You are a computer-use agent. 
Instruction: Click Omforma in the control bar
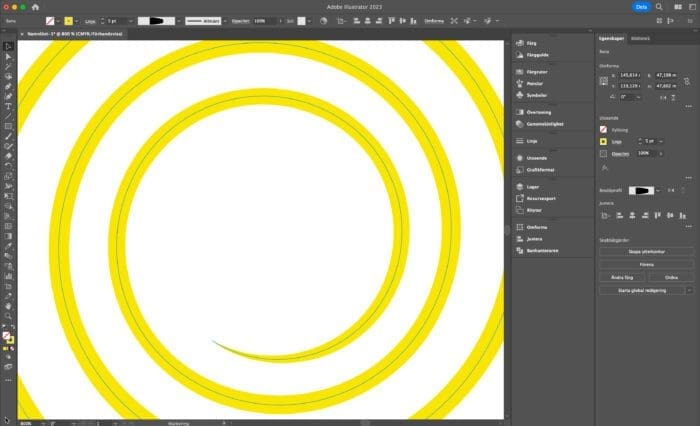pos(433,21)
